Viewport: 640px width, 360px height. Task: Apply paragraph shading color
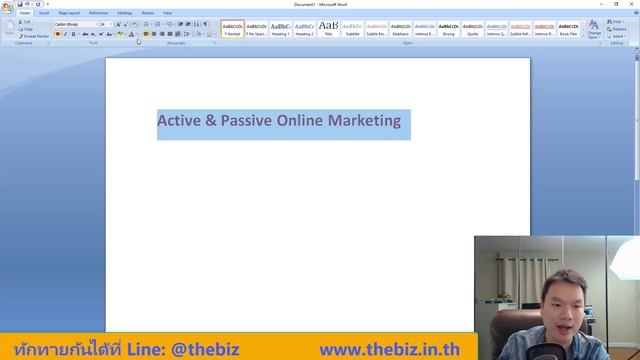(198, 34)
